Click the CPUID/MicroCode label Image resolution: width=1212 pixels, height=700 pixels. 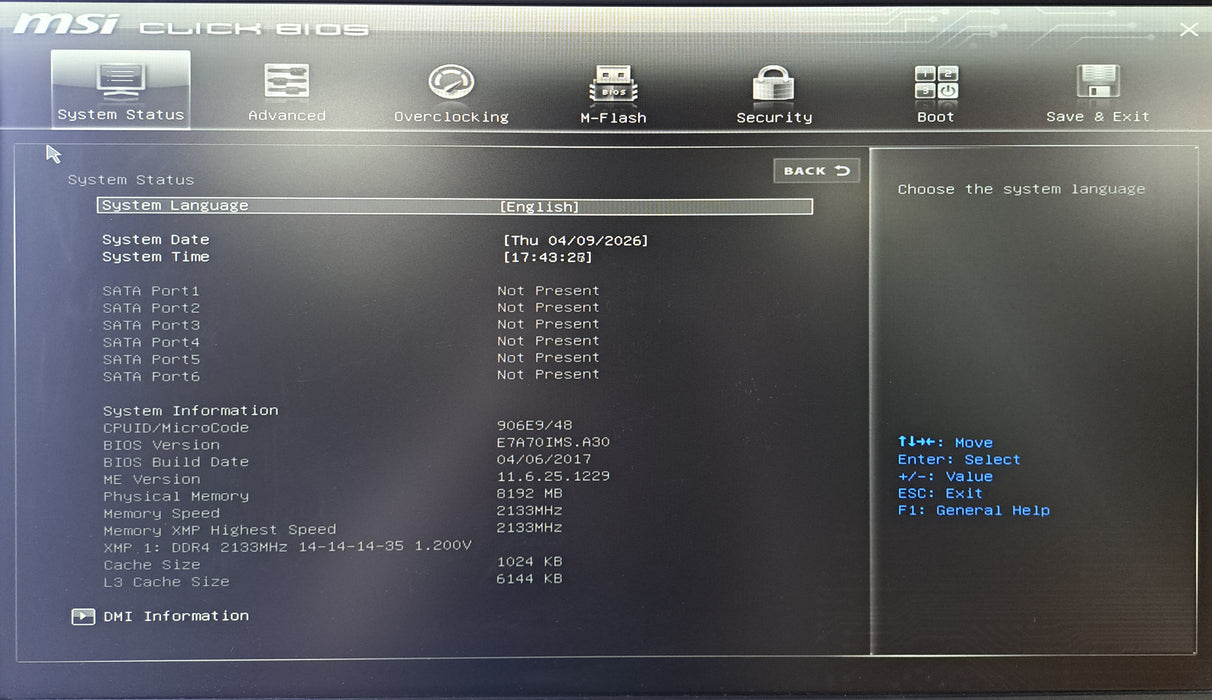176,428
